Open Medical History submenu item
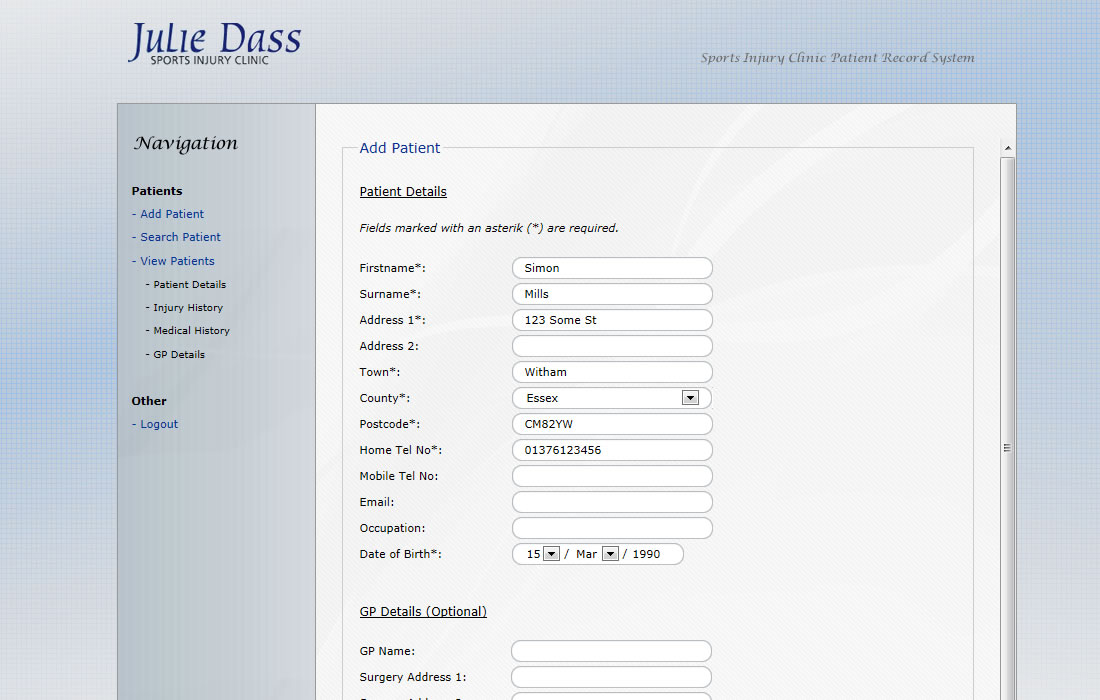The image size is (1100, 700). point(191,331)
